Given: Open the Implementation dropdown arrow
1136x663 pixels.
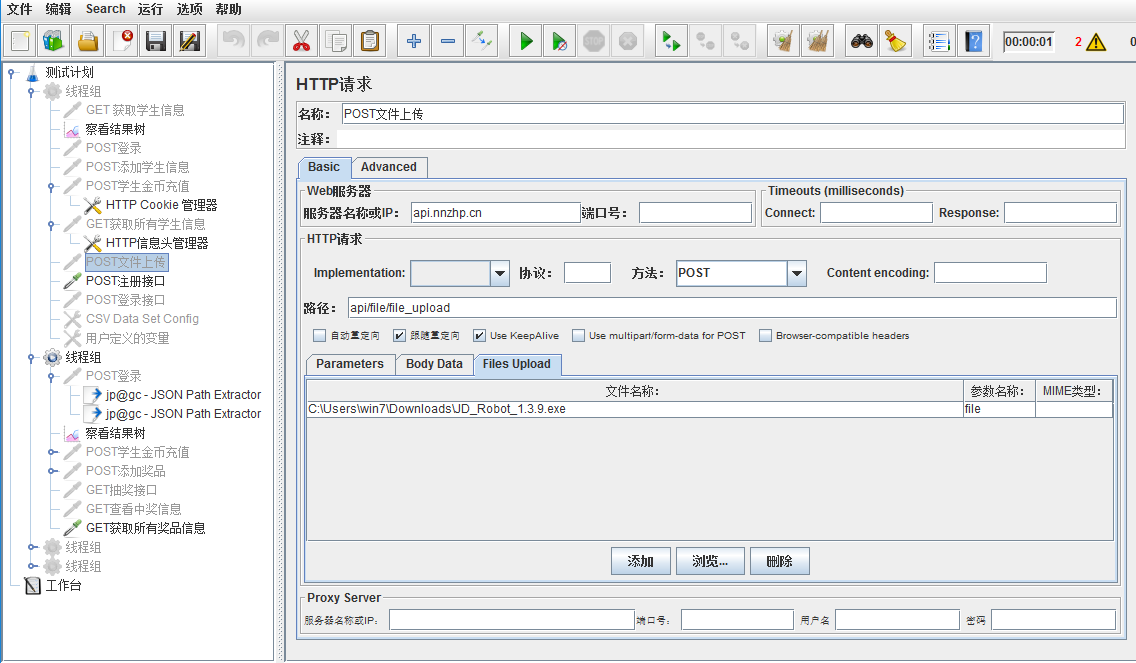Looking at the screenshot, I should [500, 273].
